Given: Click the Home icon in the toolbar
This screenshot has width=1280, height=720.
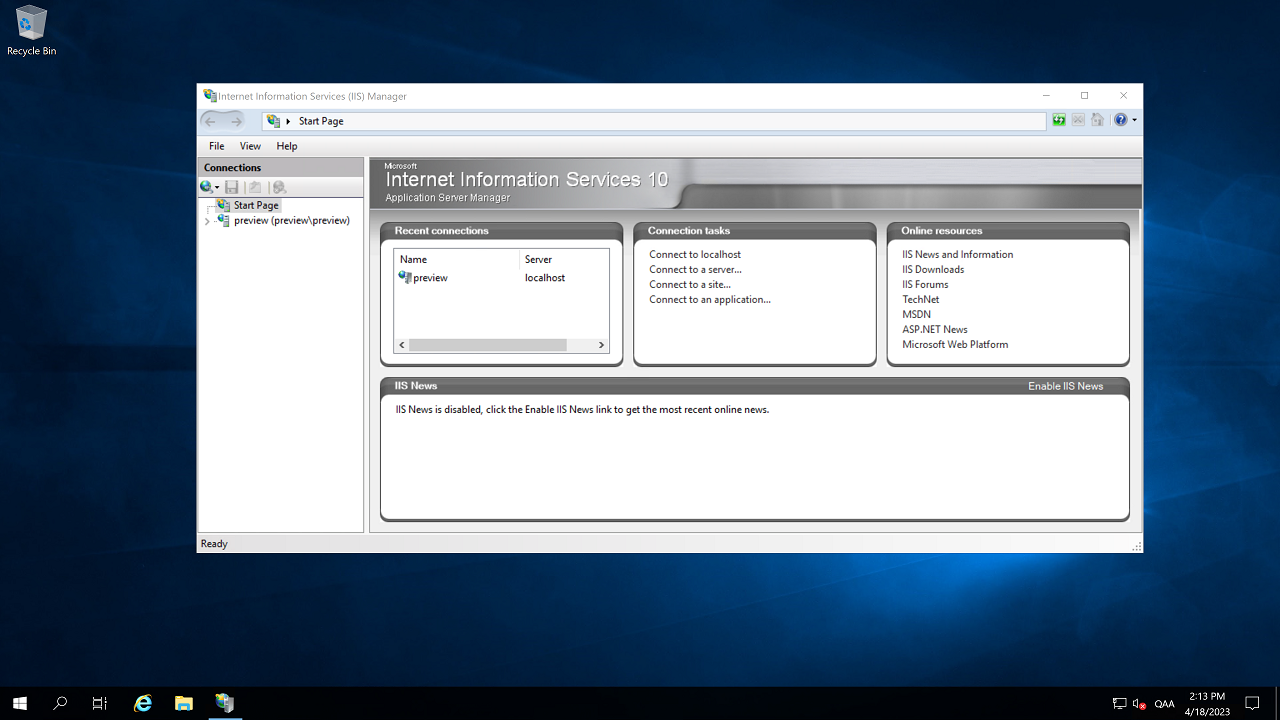Looking at the screenshot, I should [1097, 120].
